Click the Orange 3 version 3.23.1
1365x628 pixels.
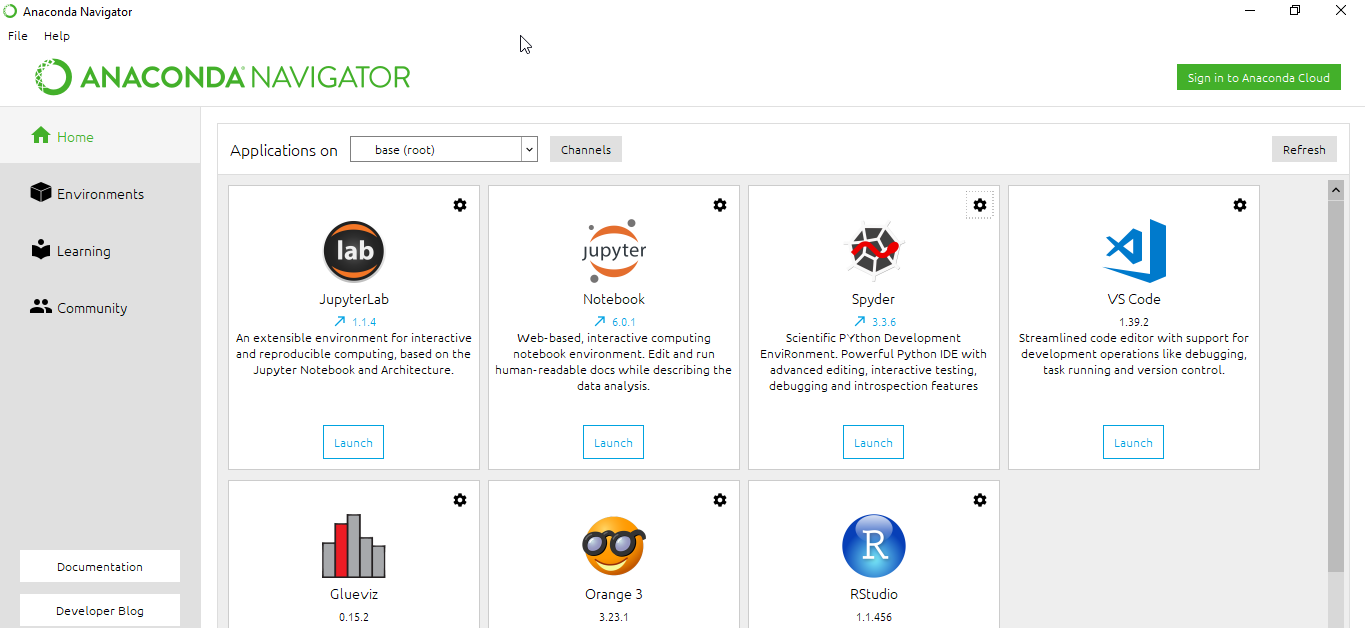click(x=614, y=617)
